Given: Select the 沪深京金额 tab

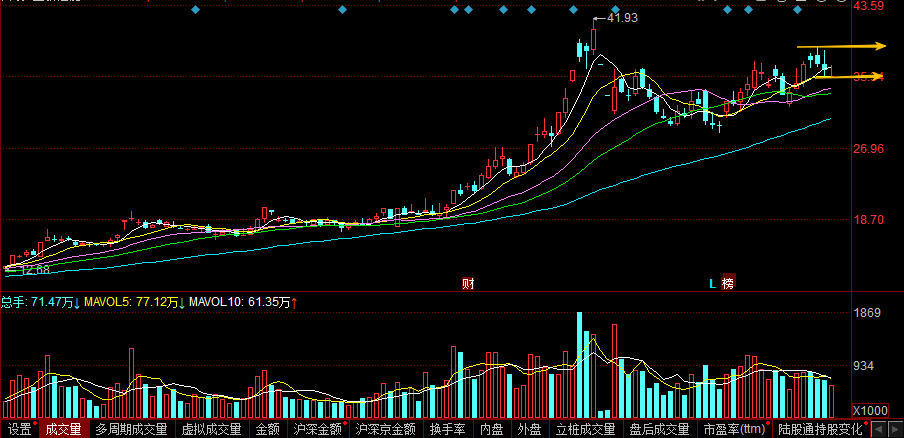Looking at the screenshot, I should coord(386,429).
